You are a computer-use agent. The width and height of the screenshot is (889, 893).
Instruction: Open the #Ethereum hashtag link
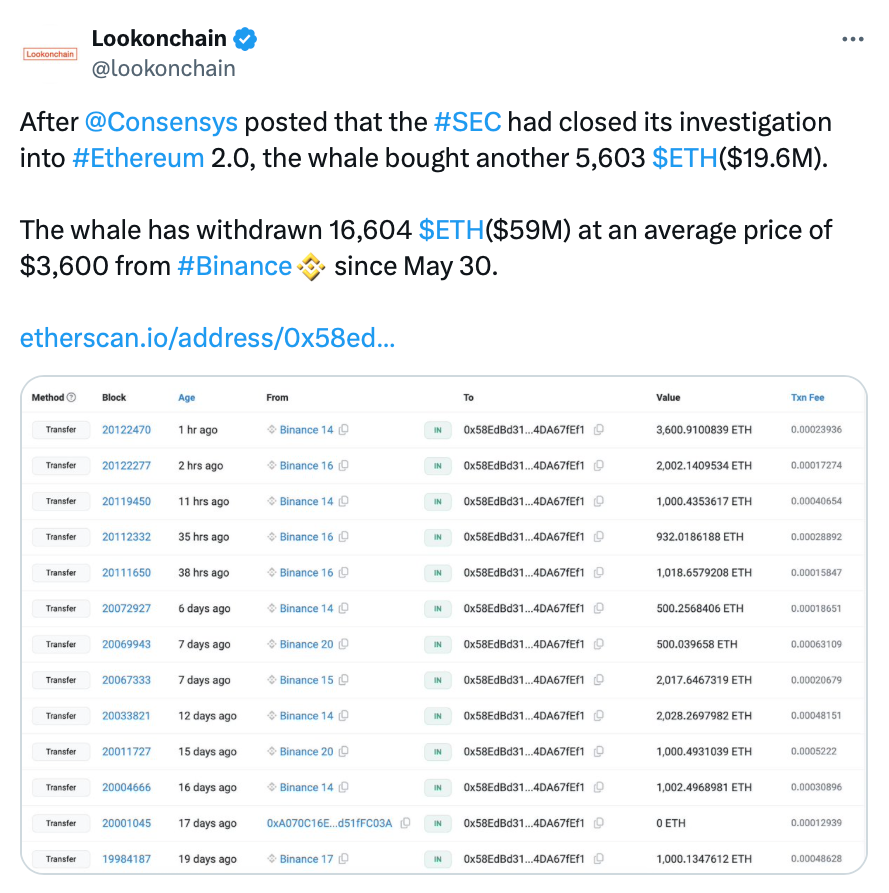138,158
